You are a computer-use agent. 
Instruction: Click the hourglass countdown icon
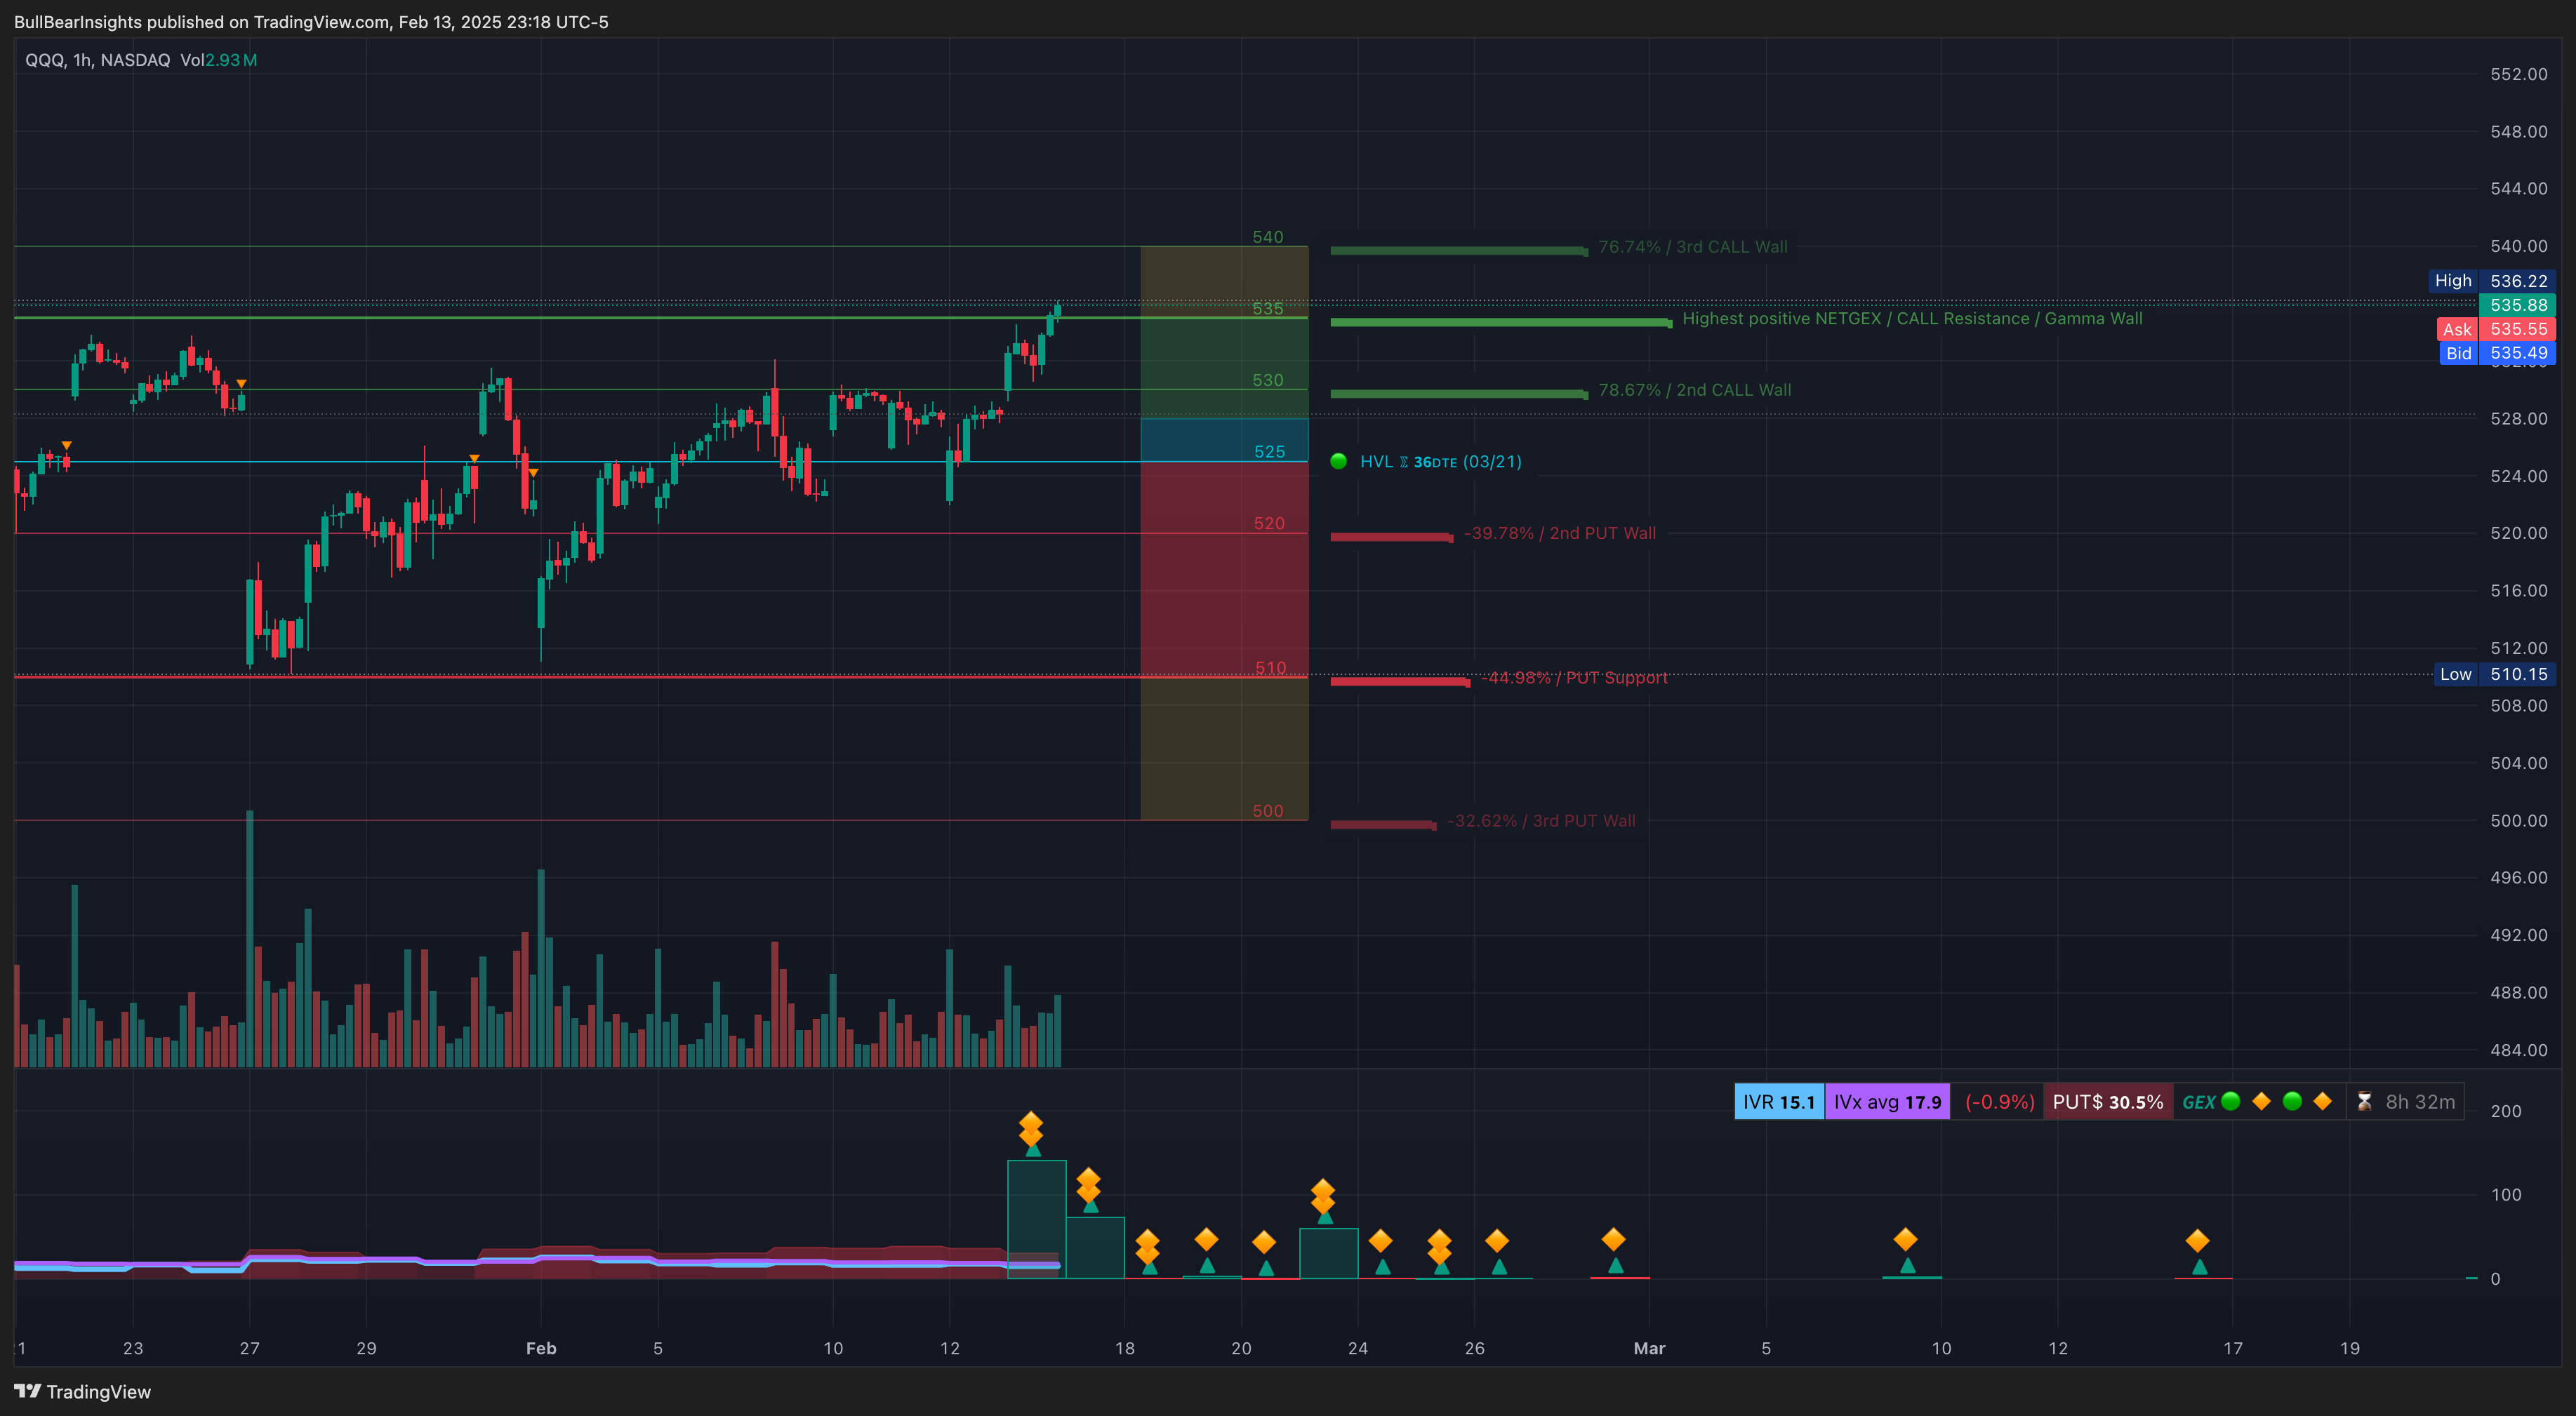[2364, 1102]
